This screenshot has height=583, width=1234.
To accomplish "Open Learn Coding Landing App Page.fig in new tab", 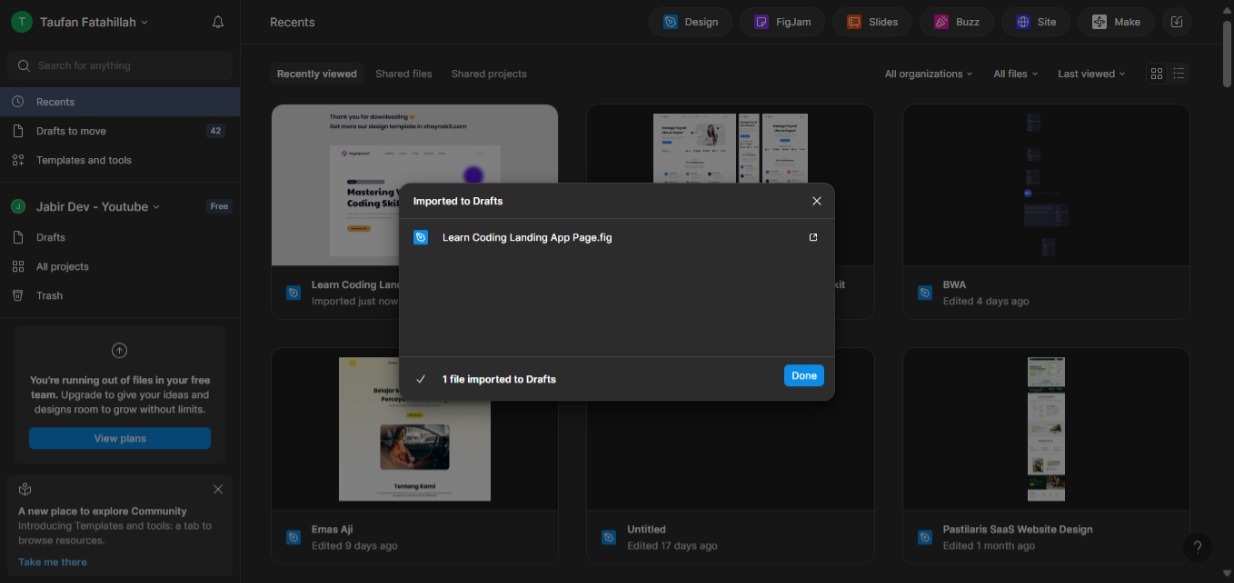I will (x=813, y=238).
